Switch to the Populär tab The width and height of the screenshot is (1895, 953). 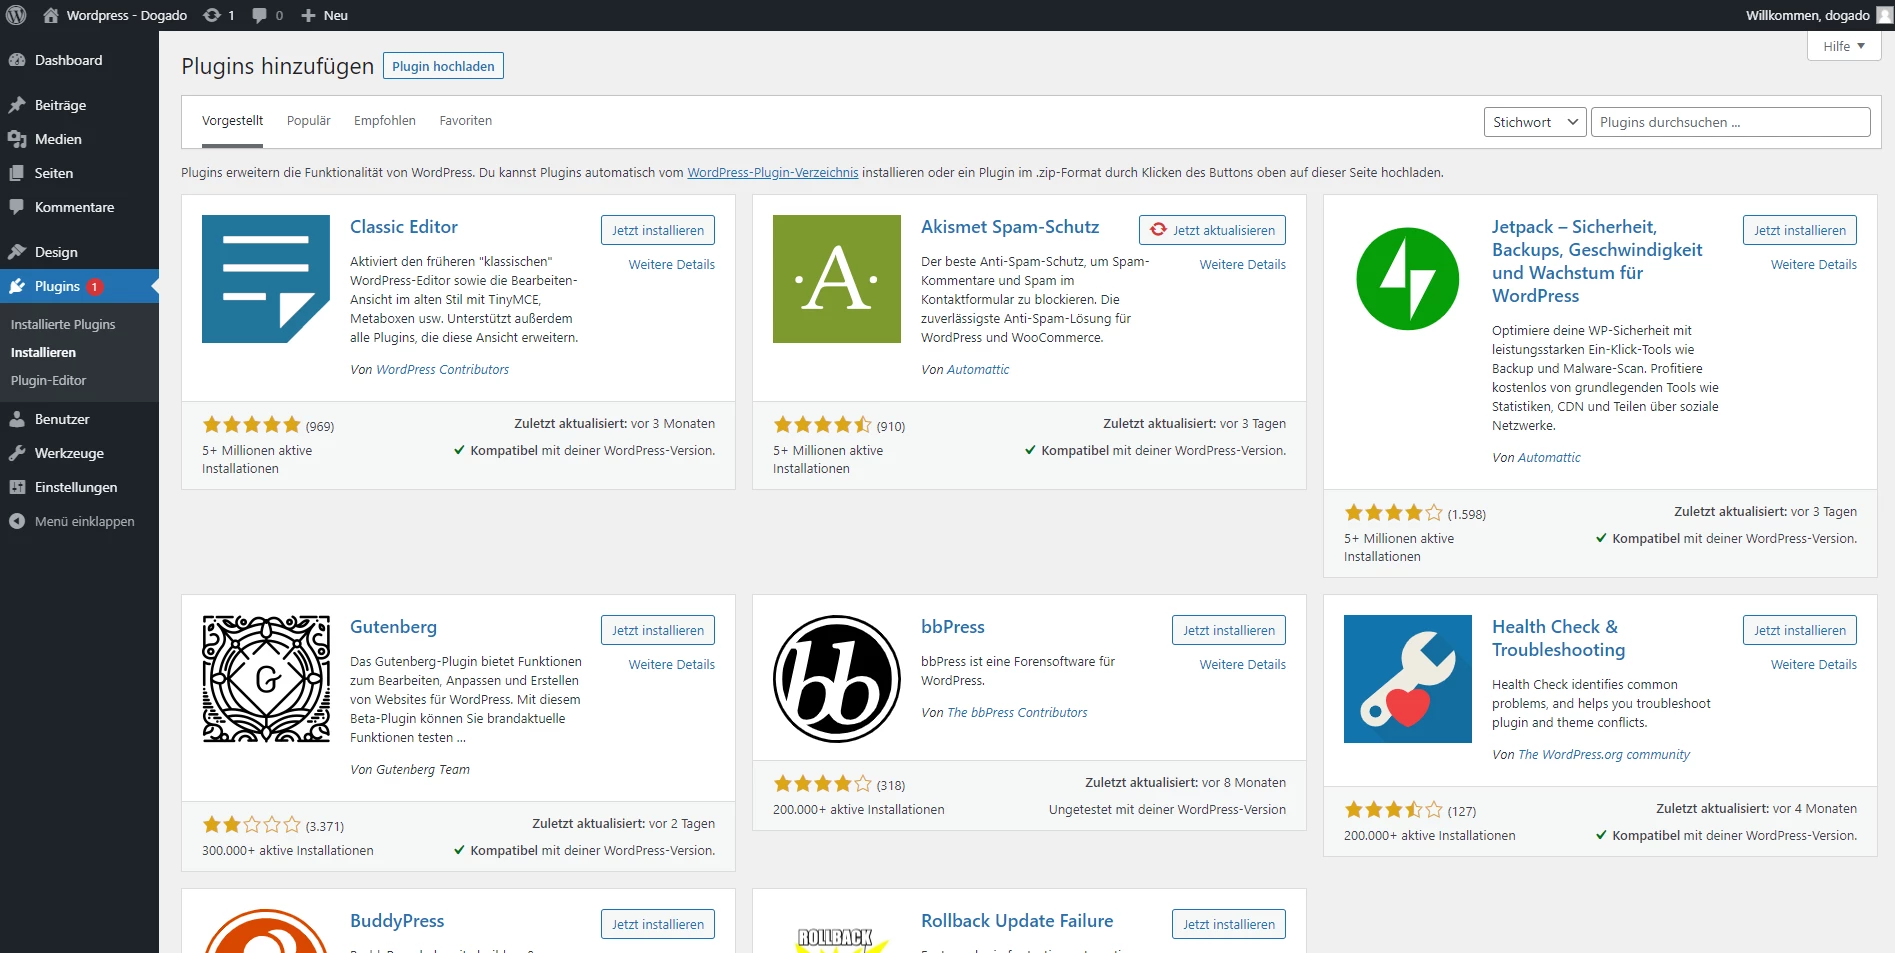[308, 121]
